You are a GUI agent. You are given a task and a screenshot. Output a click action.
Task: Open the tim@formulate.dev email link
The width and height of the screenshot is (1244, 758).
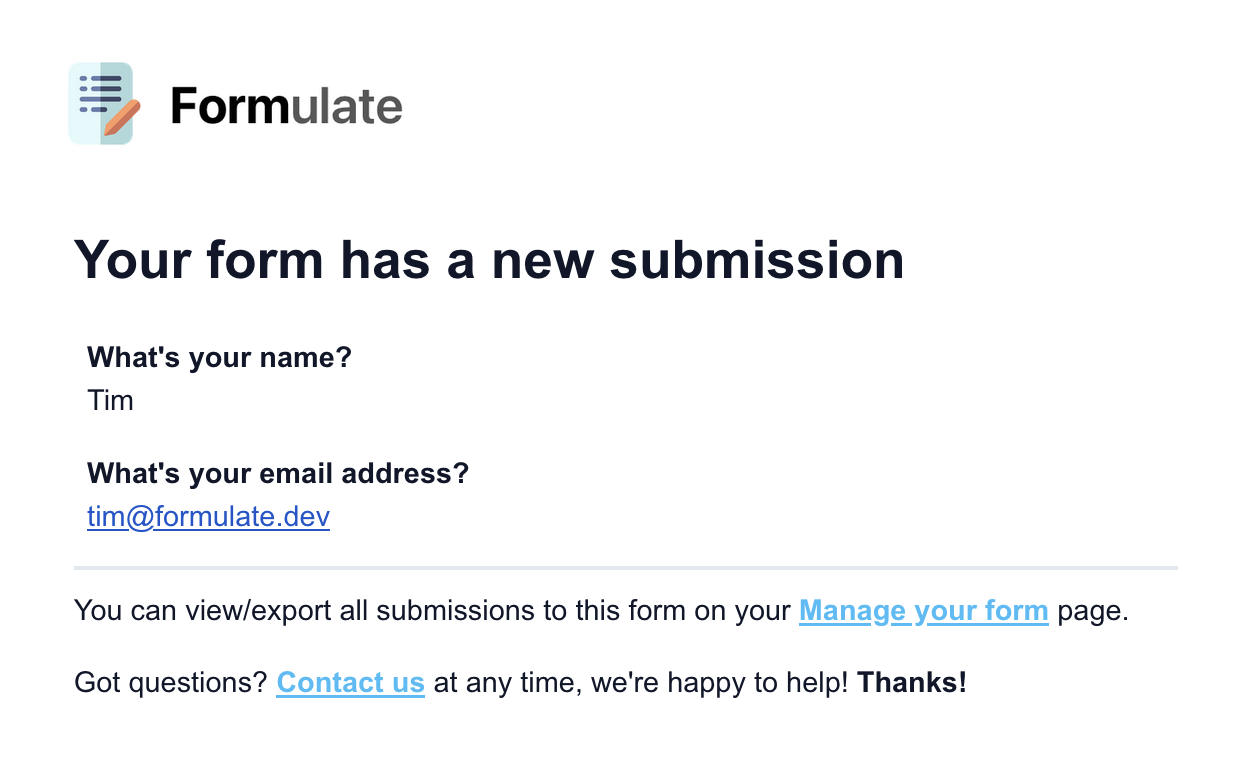click(208, 517)
